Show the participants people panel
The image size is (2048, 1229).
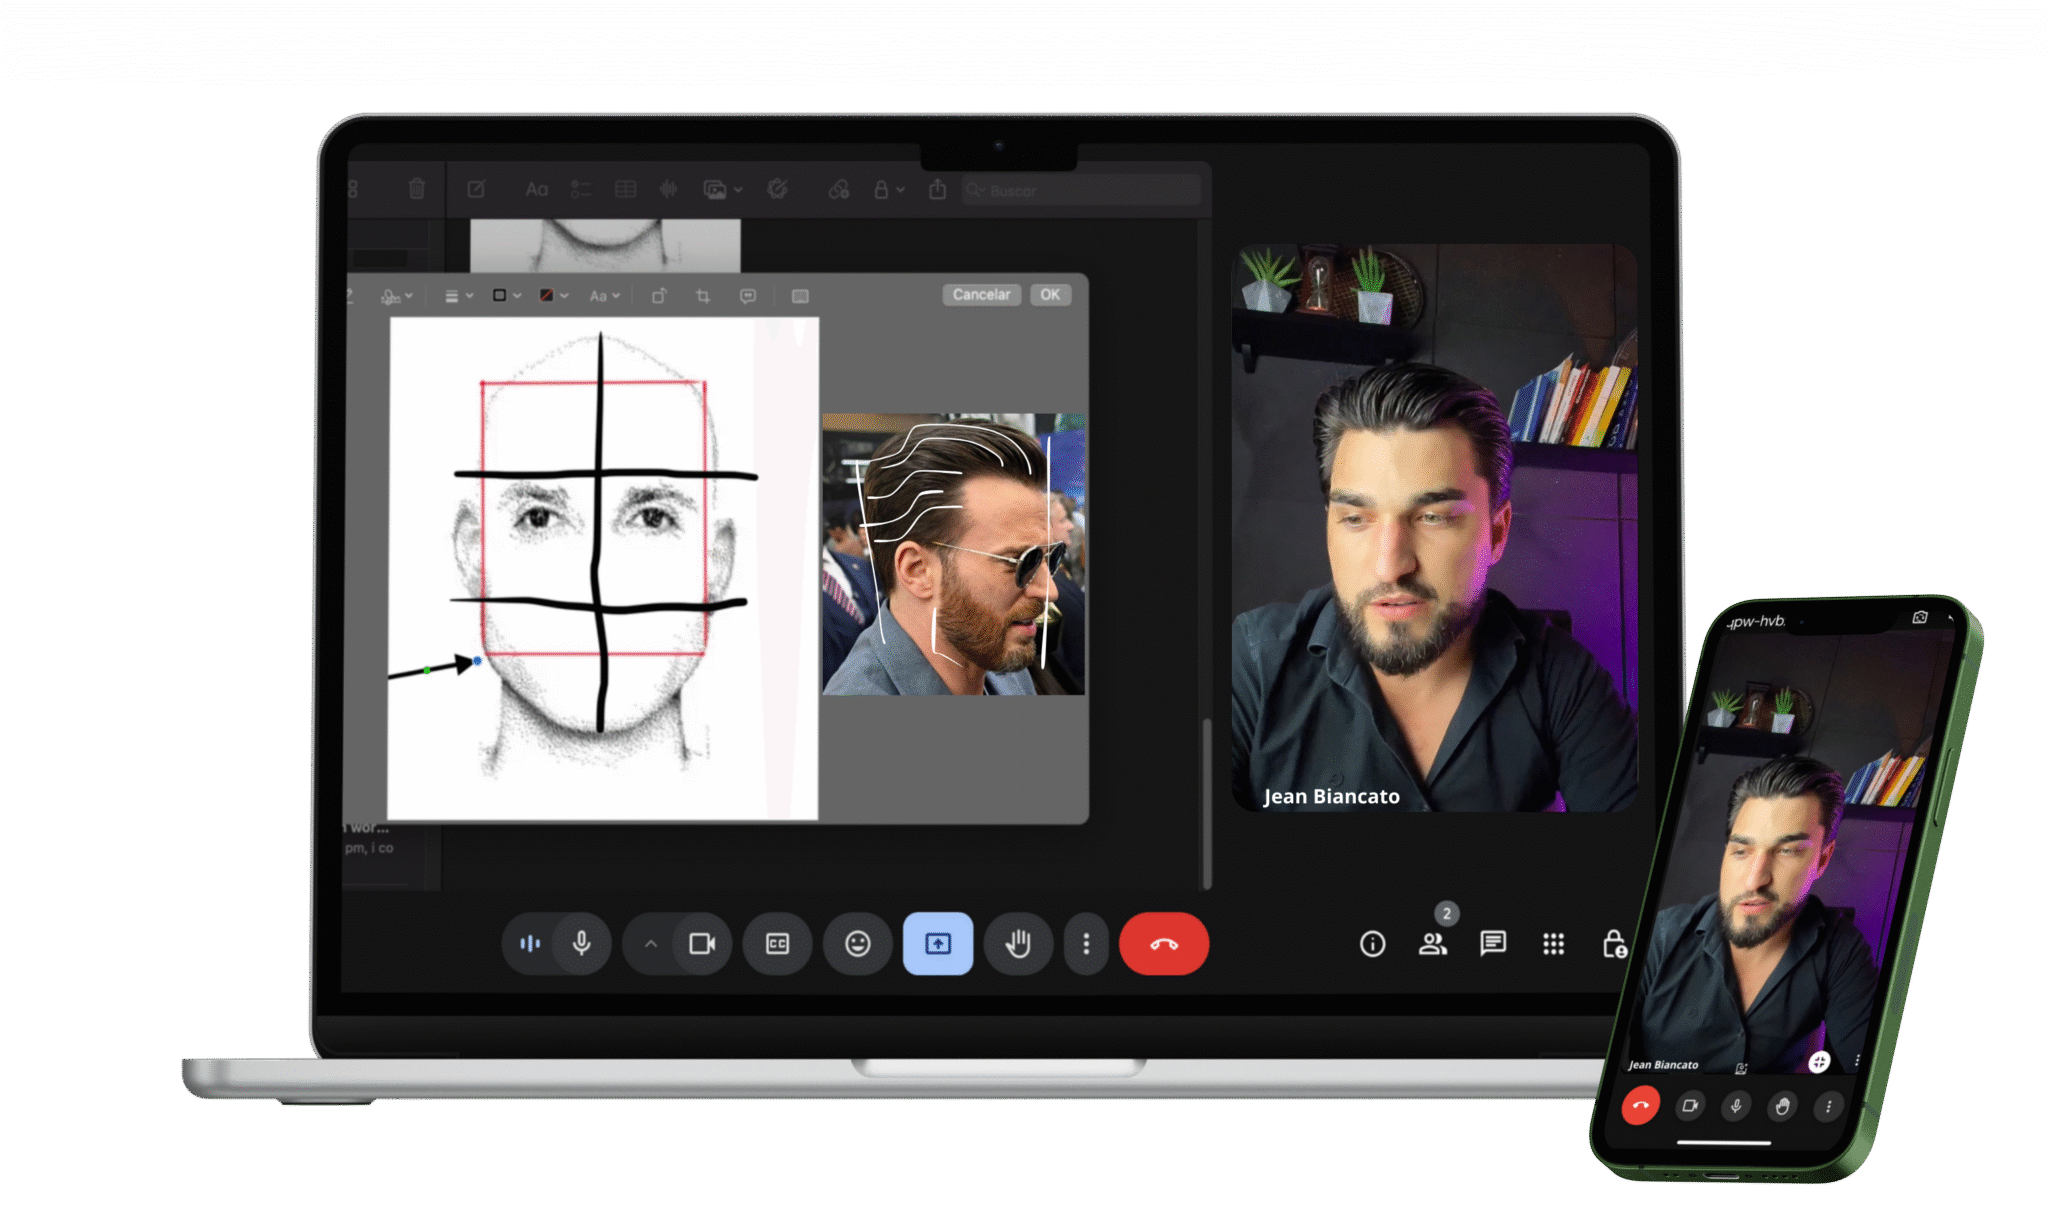(x=1433, y=944)
